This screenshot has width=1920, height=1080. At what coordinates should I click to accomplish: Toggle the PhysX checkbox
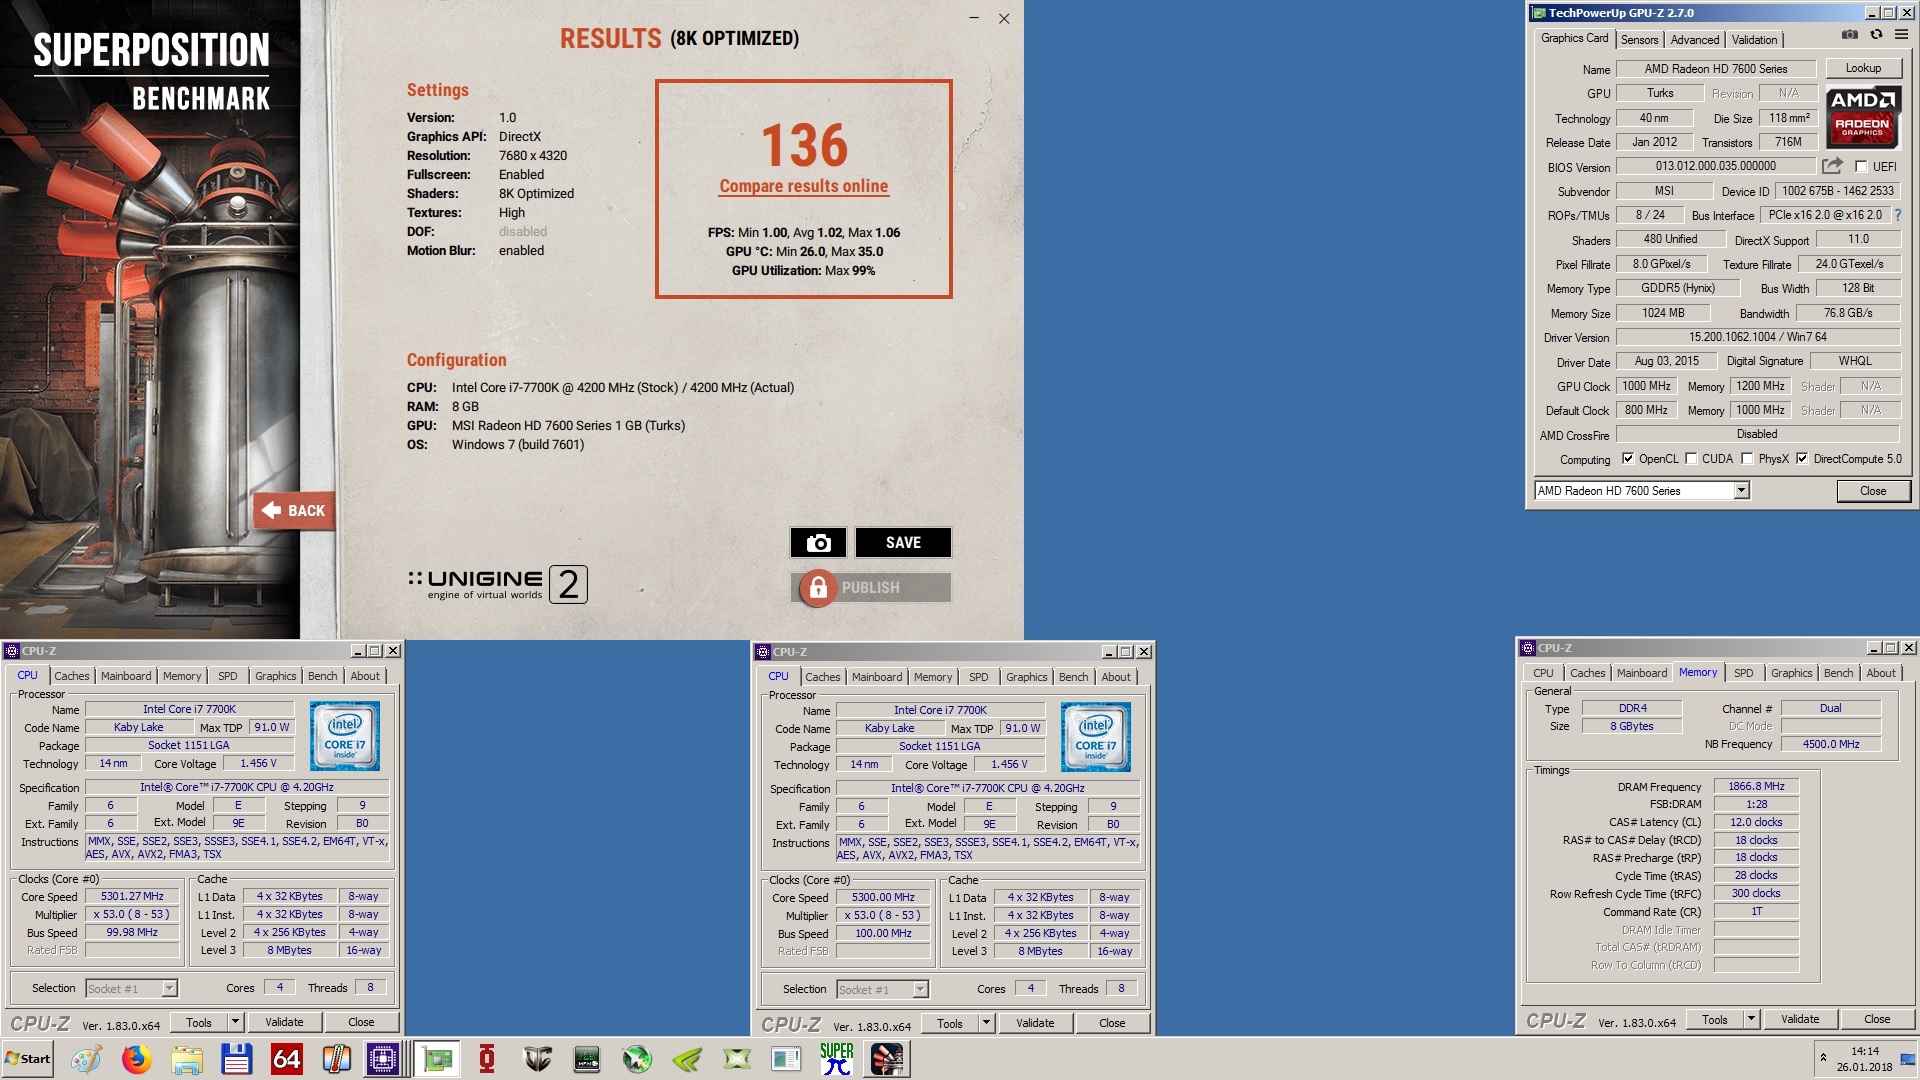pyautogui.click(x=1747, y=459)
